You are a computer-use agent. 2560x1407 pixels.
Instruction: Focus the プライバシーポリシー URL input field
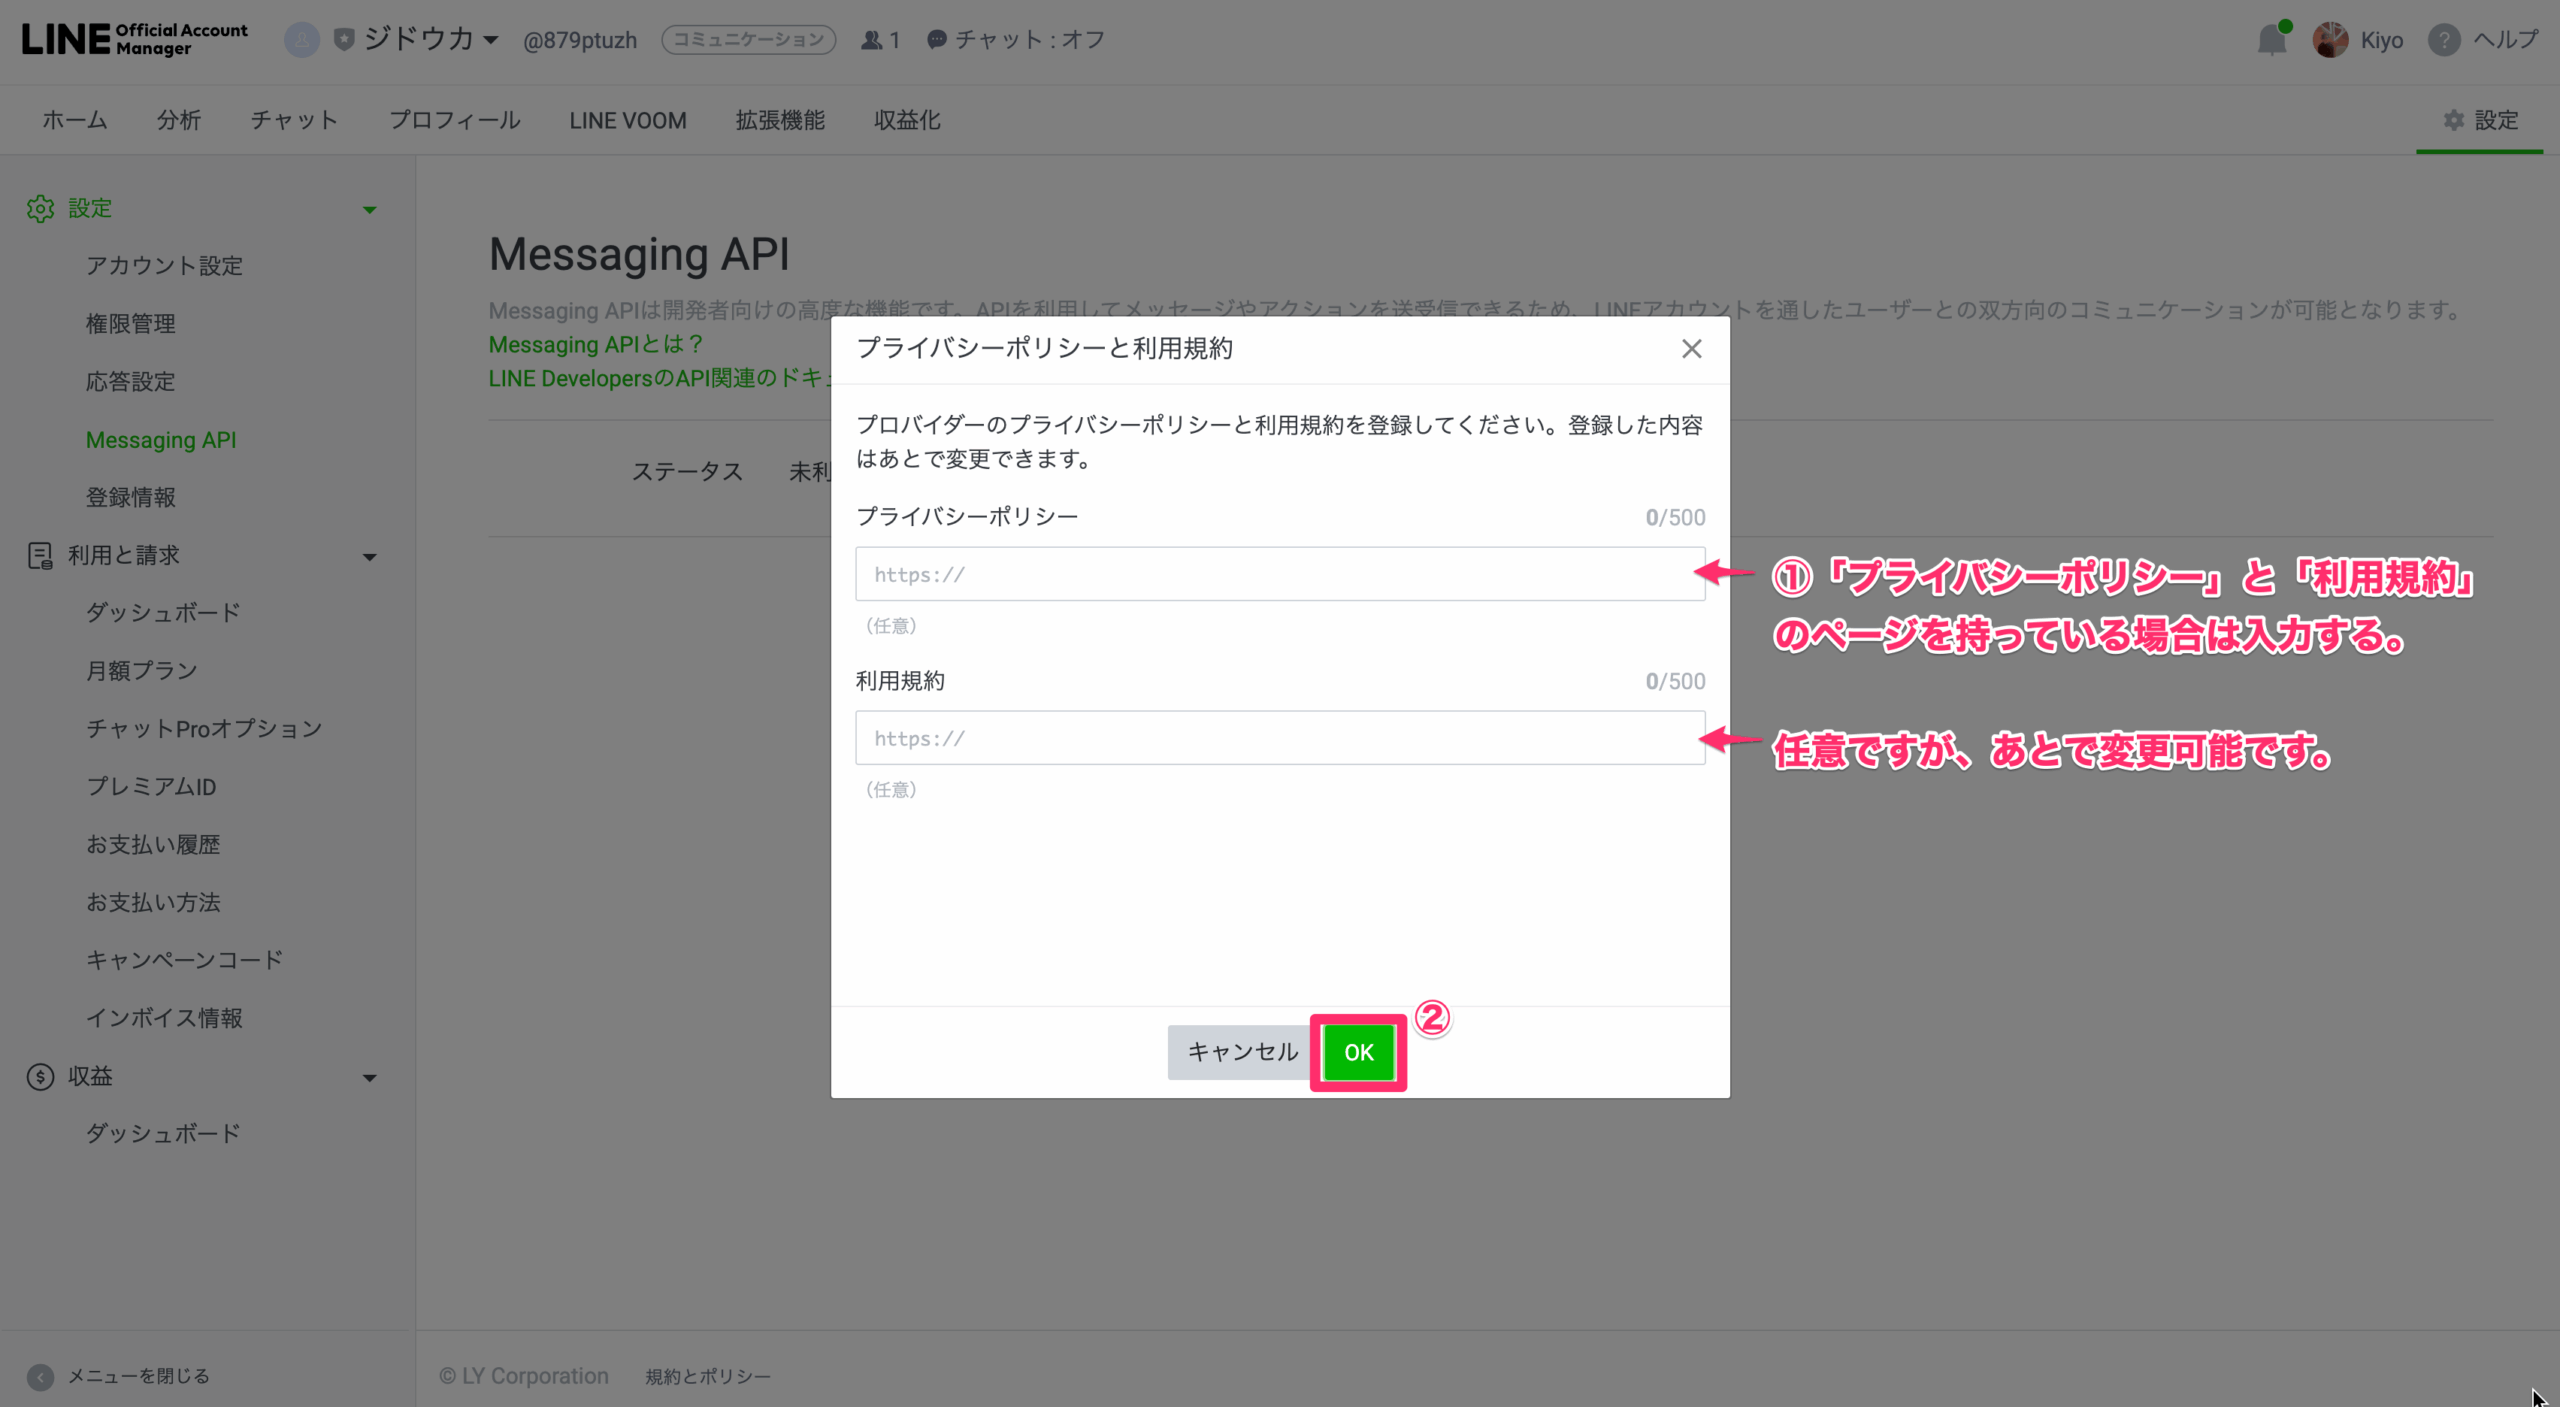[x=1280, y=574]
